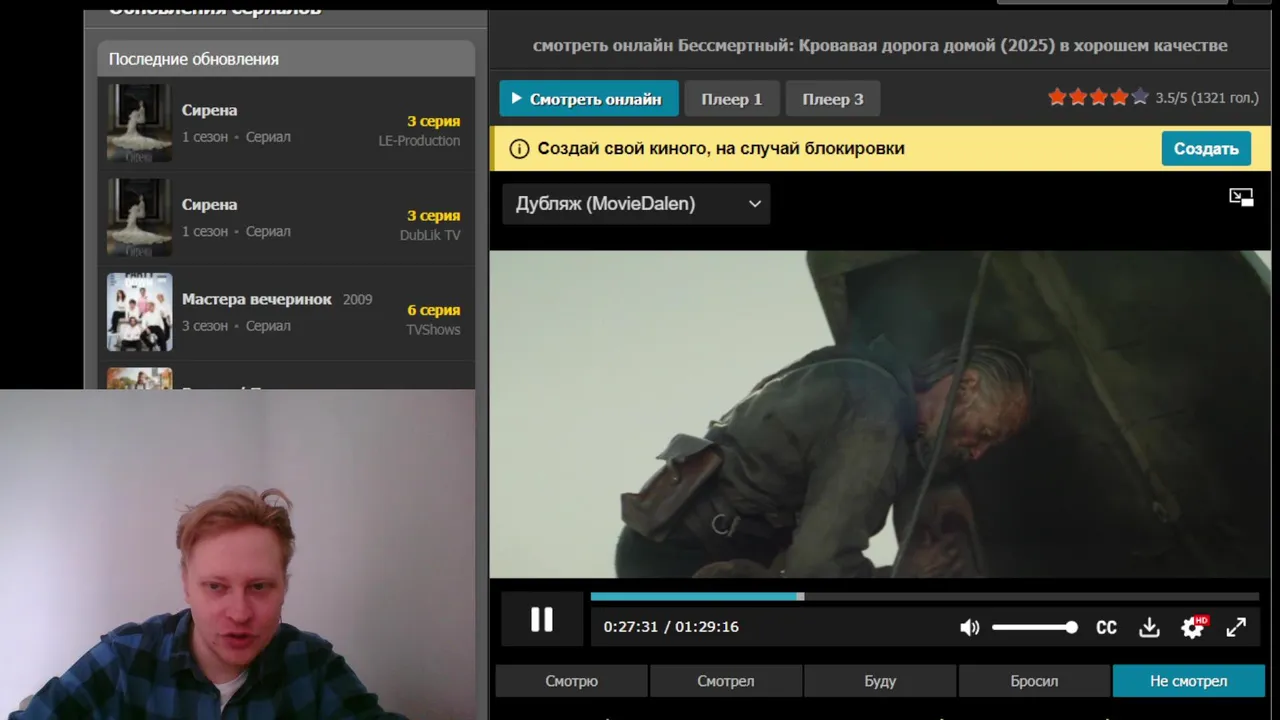Click 3 серия LE-Production label
The image size is (1280, 720).
click(419, 131)
